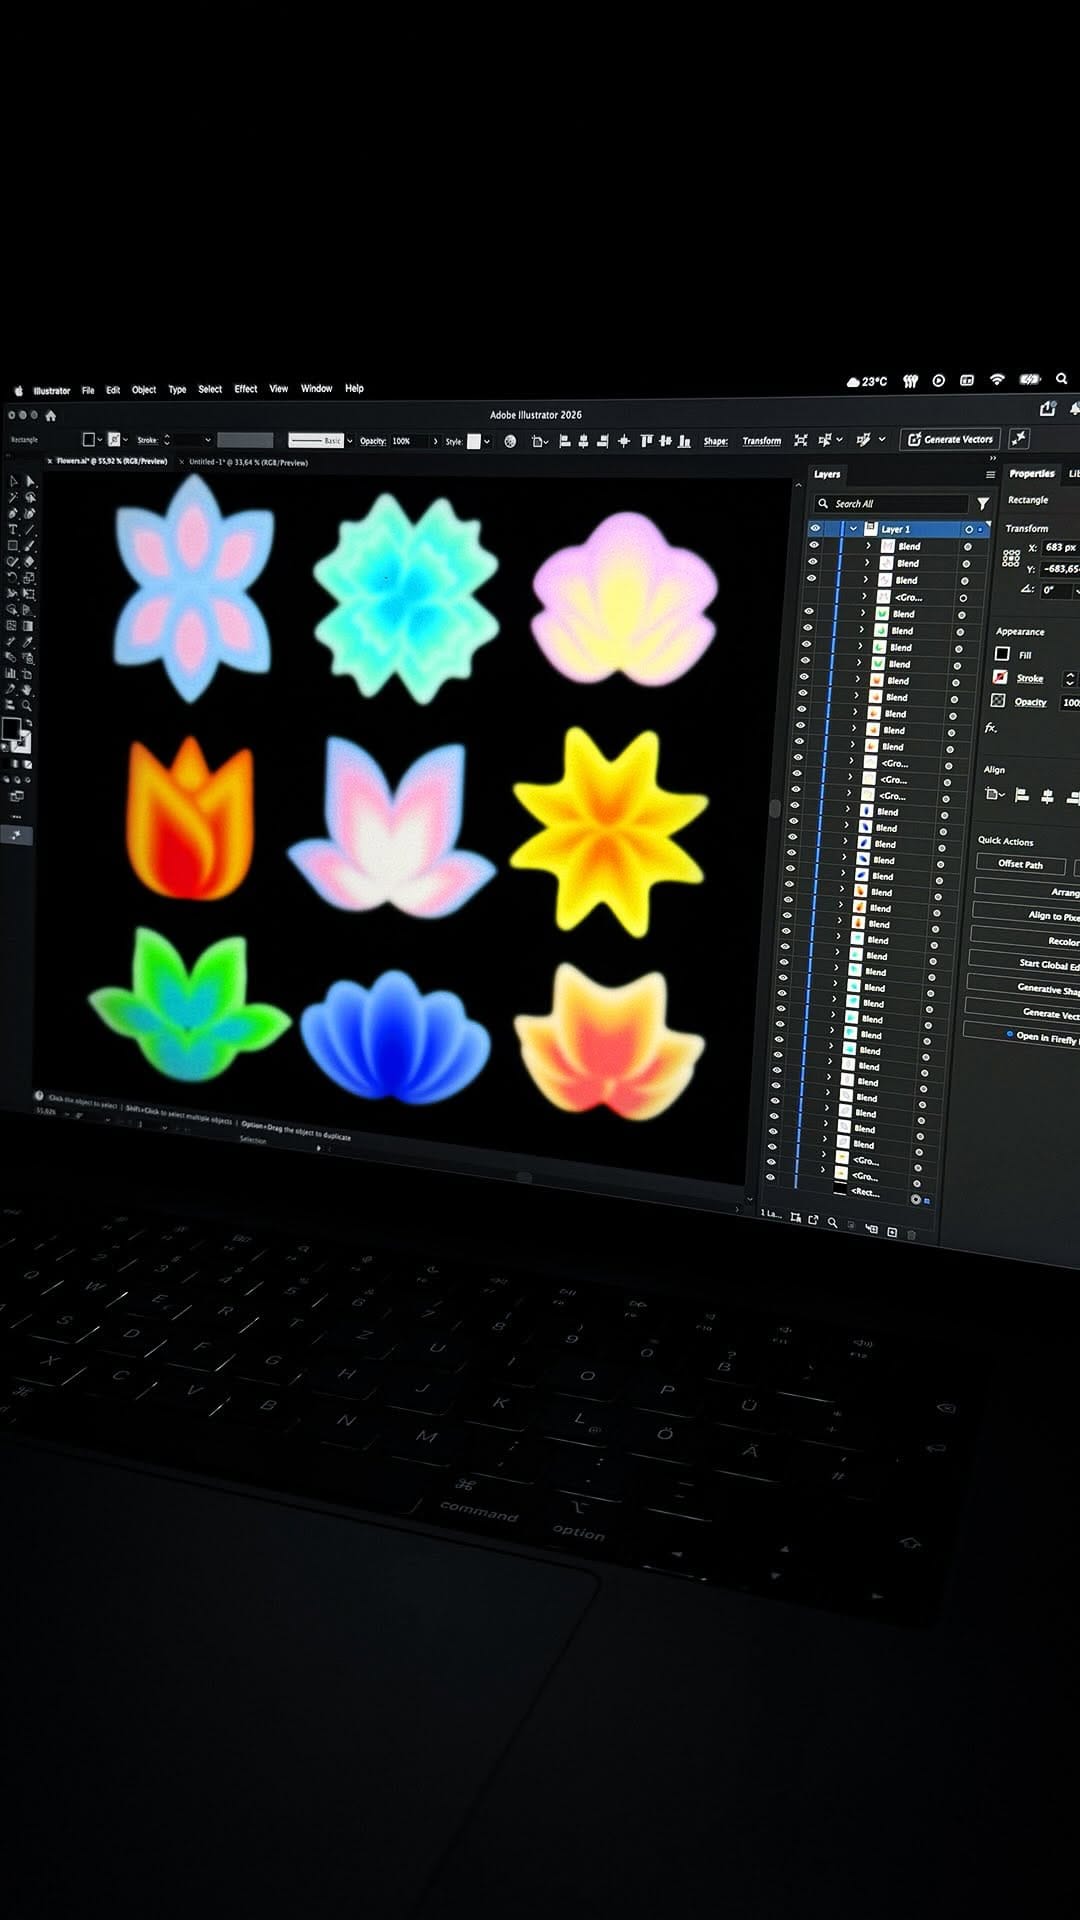Click the fx effects icon in Properties
The height and width of the screenshot is (1920, 1080).
[x=991, y=728]
